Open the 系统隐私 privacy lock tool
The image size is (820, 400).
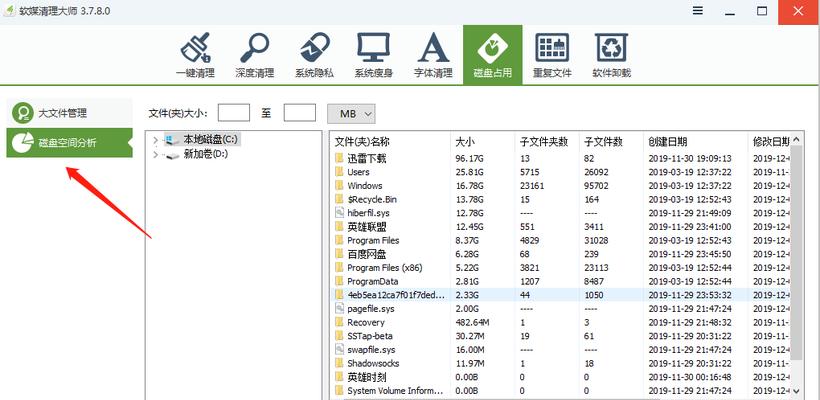[314, 55]
